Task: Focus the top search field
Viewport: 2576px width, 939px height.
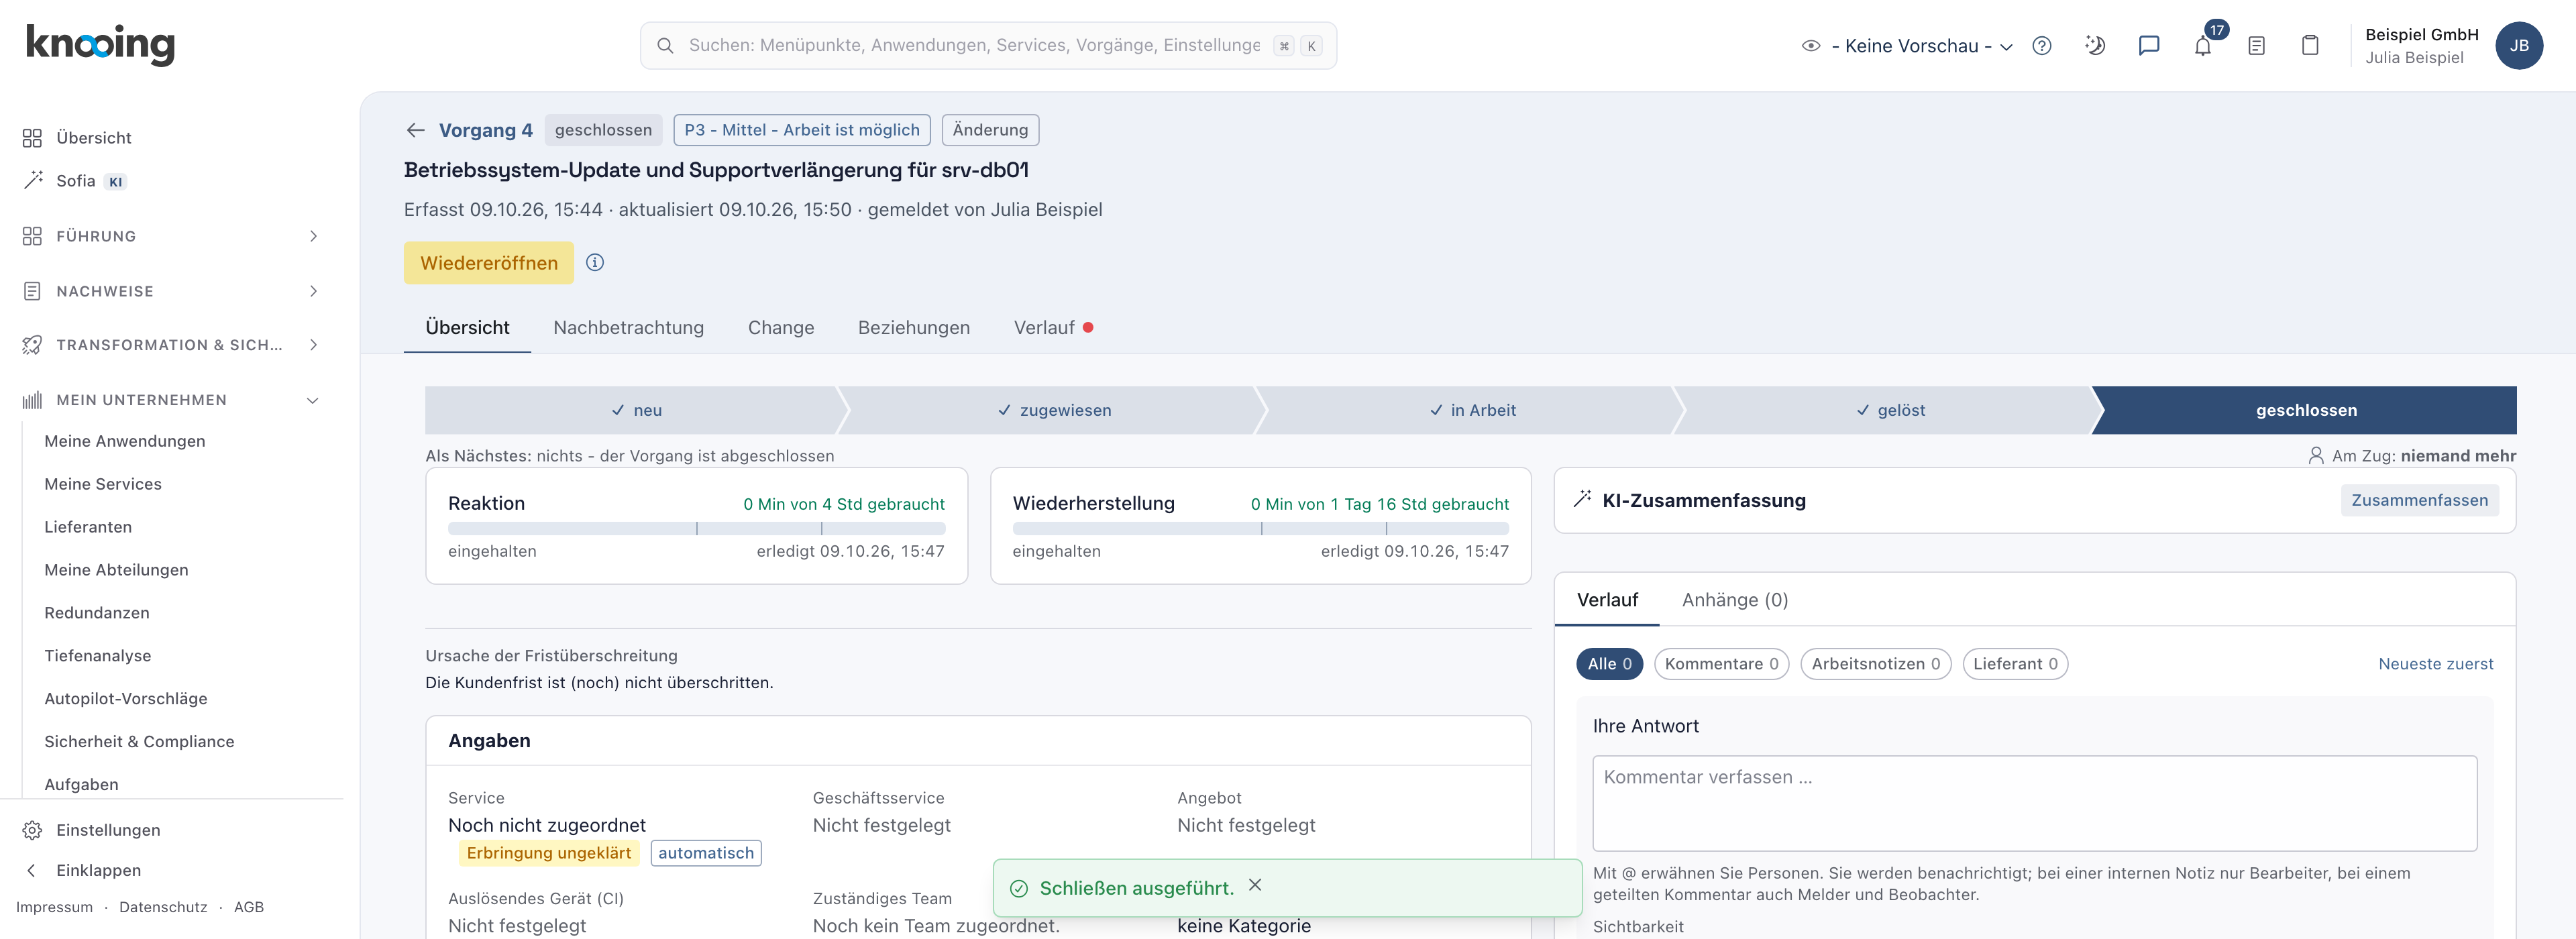Action: click(988, 46)
